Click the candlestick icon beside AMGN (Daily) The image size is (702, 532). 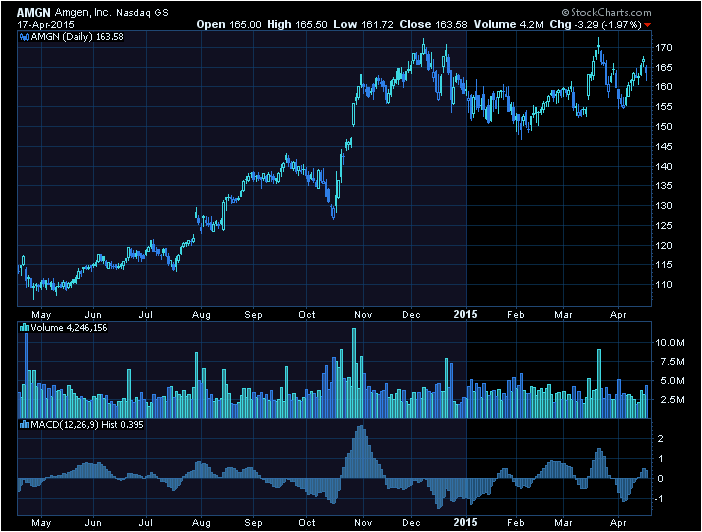pos(25,37)
